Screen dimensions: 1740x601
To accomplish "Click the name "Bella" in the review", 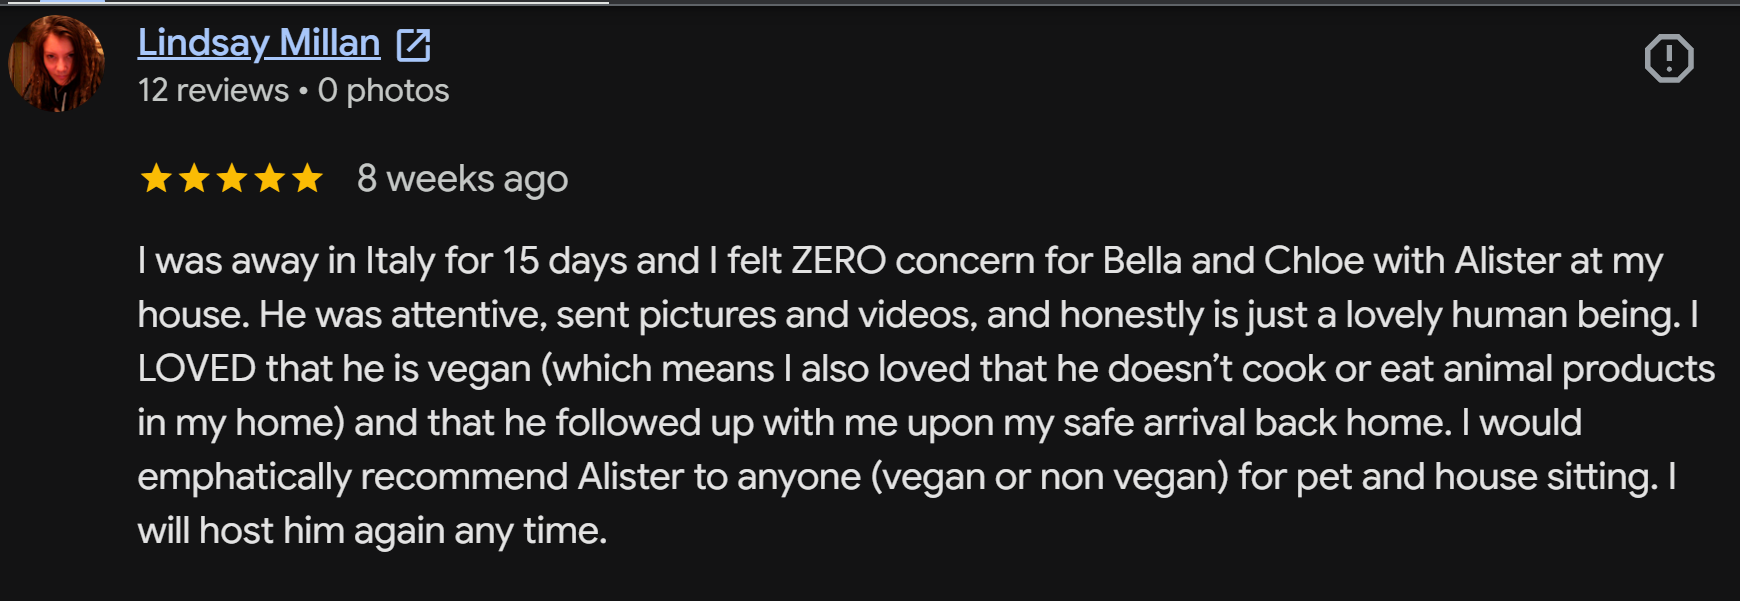I will tap(1142, 261).
